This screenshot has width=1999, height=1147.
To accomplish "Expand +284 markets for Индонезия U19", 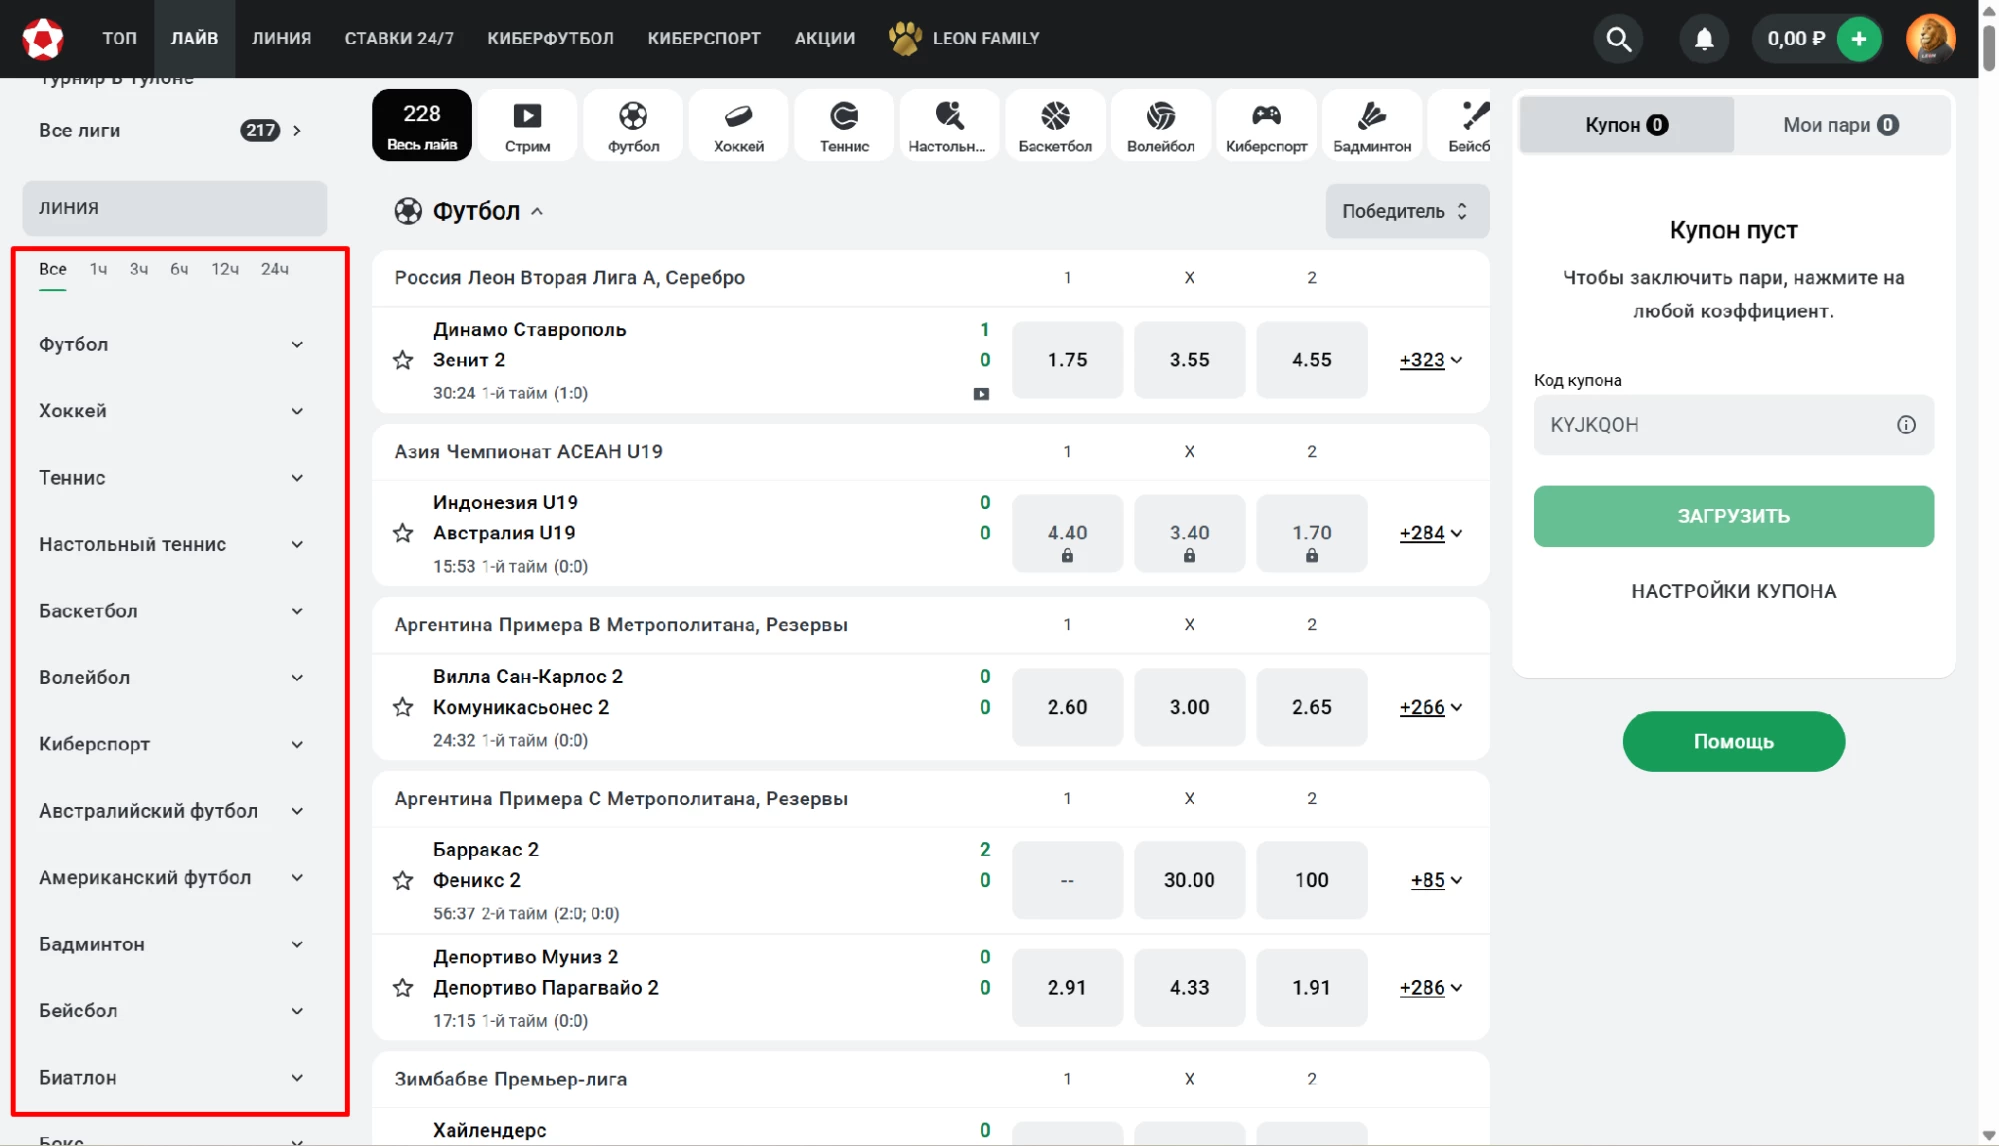I will (1431, 533).
